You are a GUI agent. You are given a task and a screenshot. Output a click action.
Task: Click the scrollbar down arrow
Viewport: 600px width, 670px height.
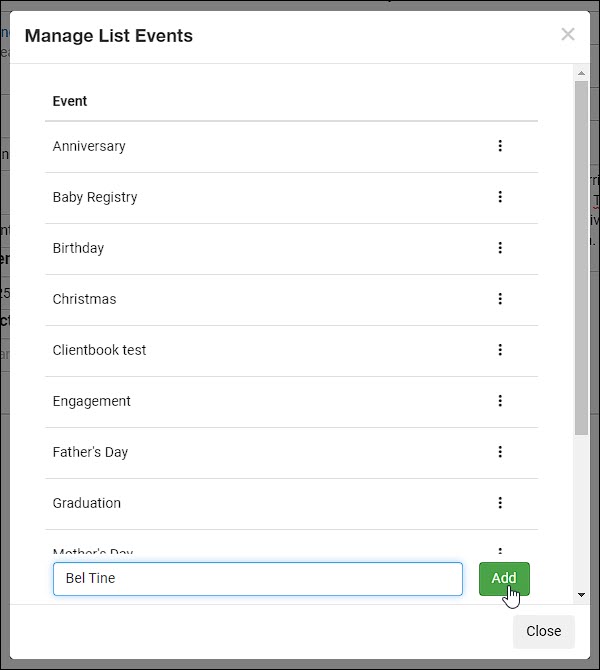point(581,594)
